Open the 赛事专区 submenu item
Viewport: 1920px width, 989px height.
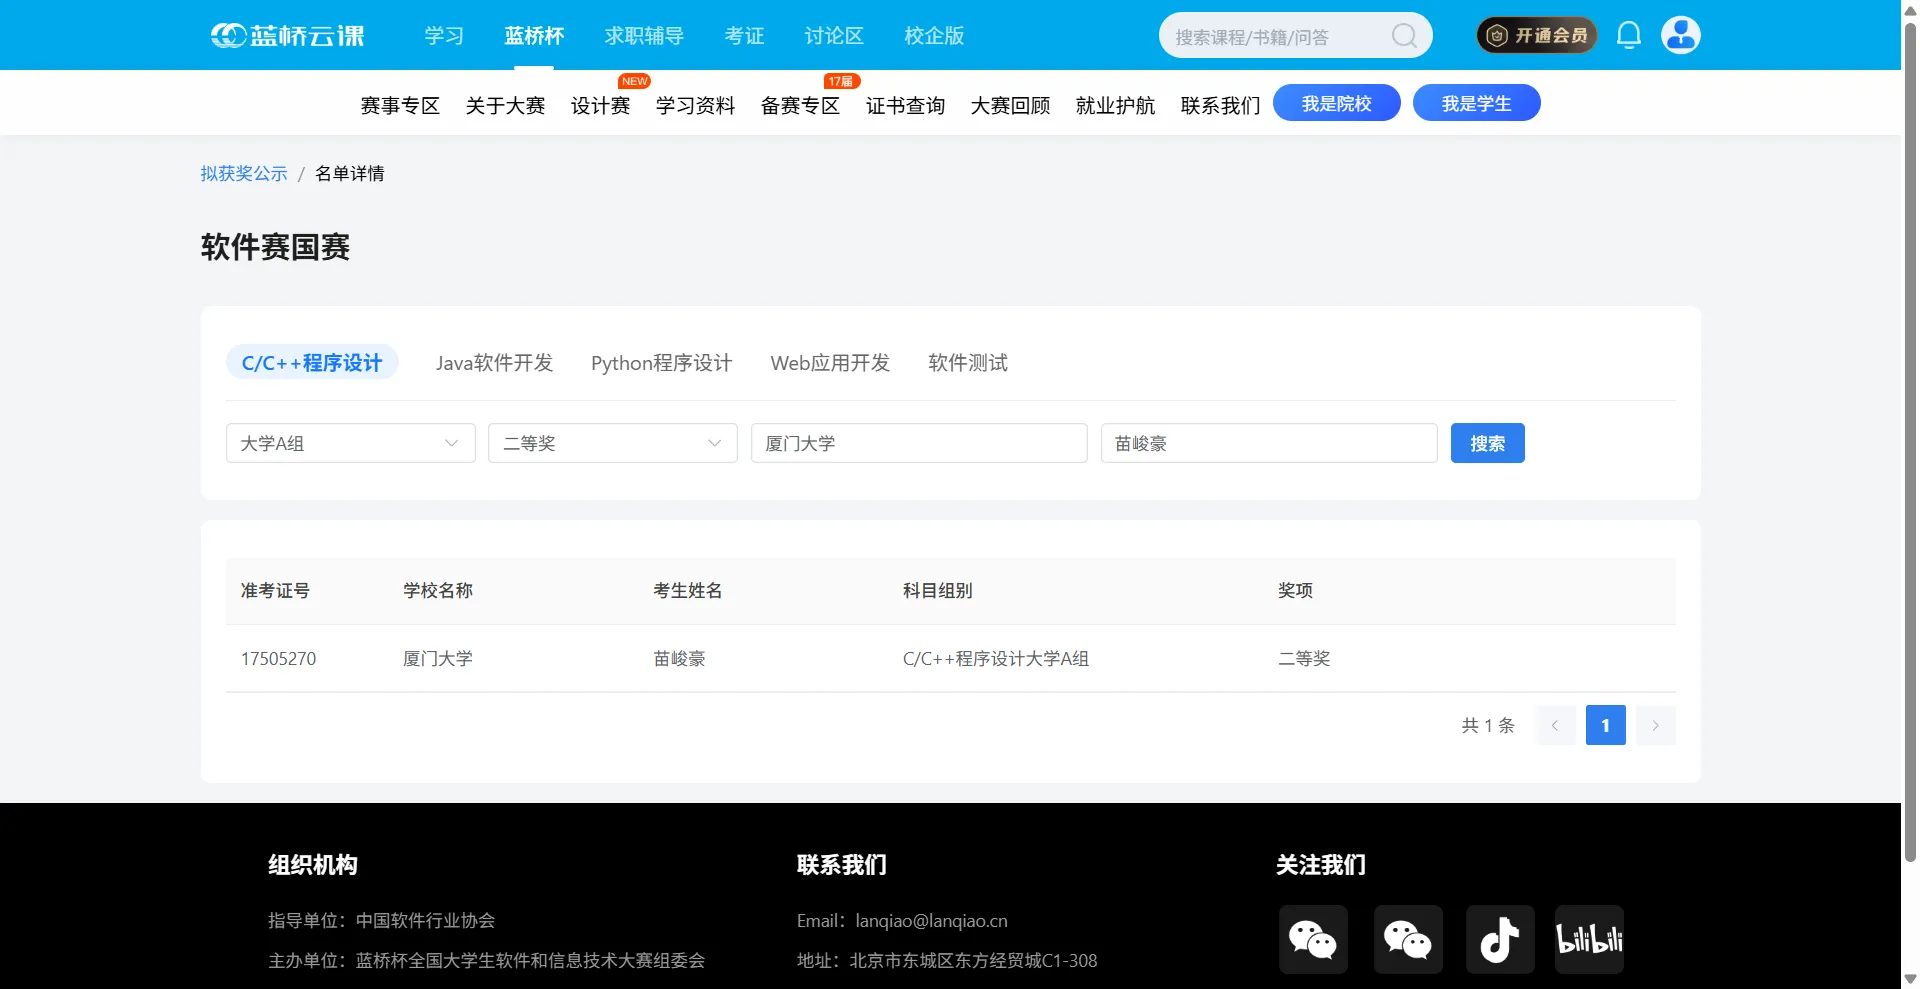(400, 105)
